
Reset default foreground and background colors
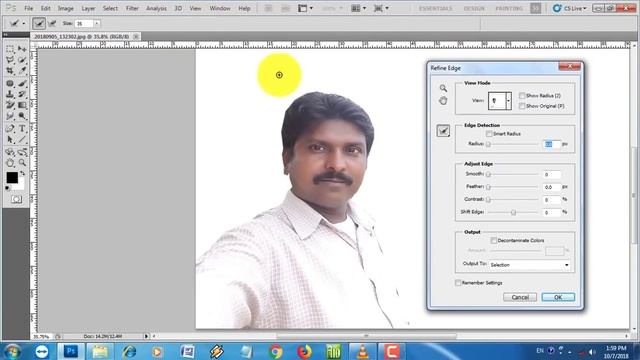click(8, 188)
